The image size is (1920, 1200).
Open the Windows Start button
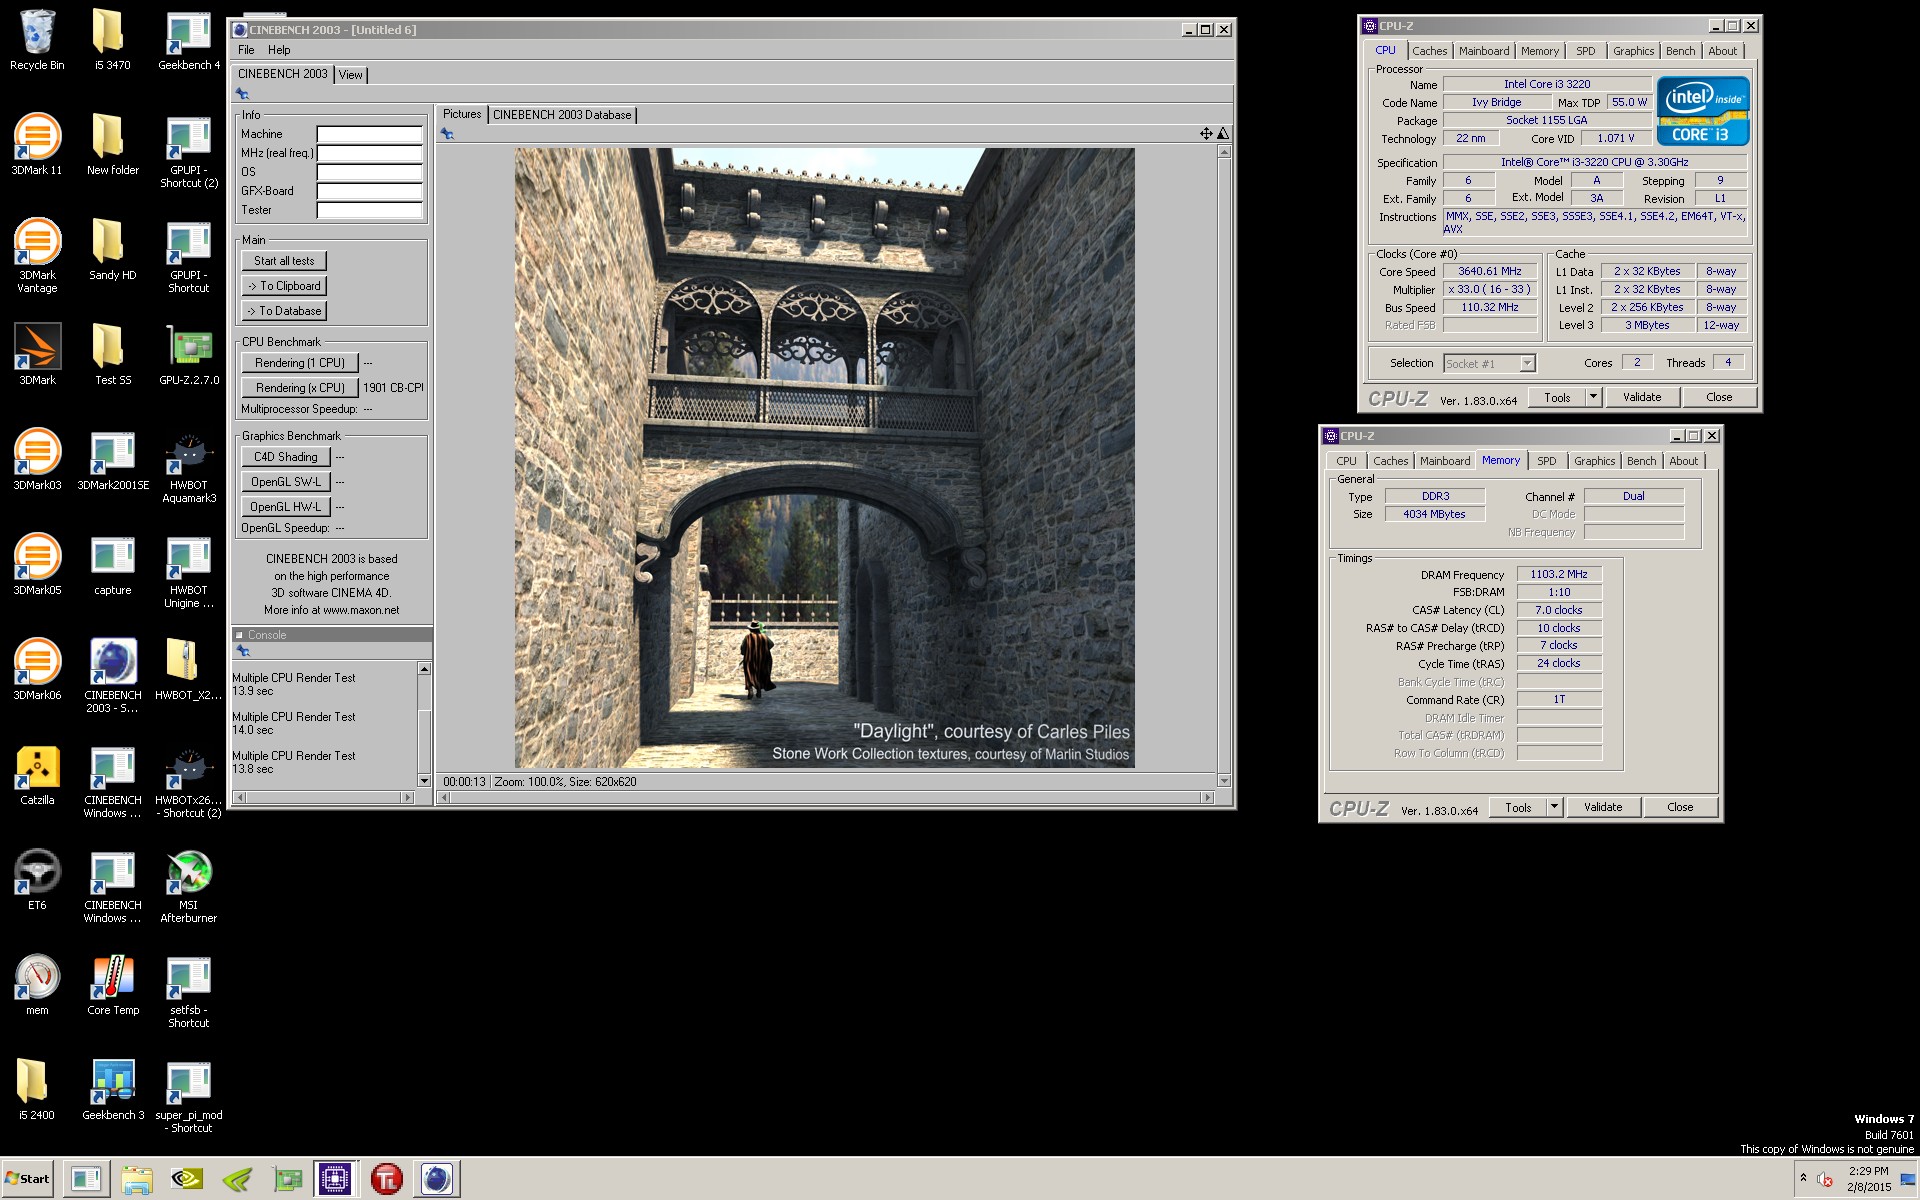coord(28,1179)
